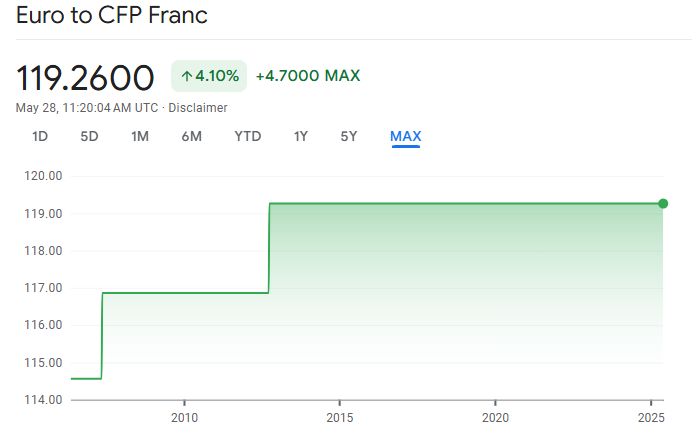The height and width of the screenshot is (429, 692).
Task: Select the MAX range tab
Action: (405, 136)
